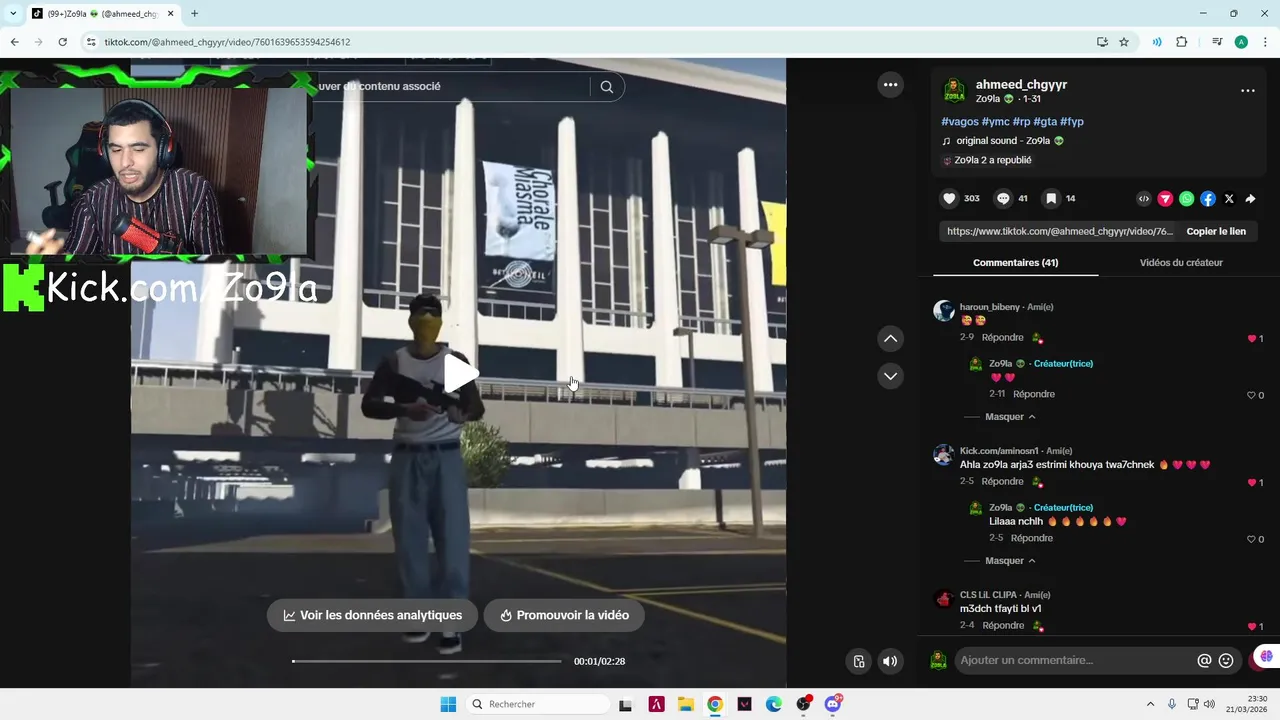Open Chrome tab search dropdown
1280x720 pixels.
pyautogui.click(x=13, y=14)
